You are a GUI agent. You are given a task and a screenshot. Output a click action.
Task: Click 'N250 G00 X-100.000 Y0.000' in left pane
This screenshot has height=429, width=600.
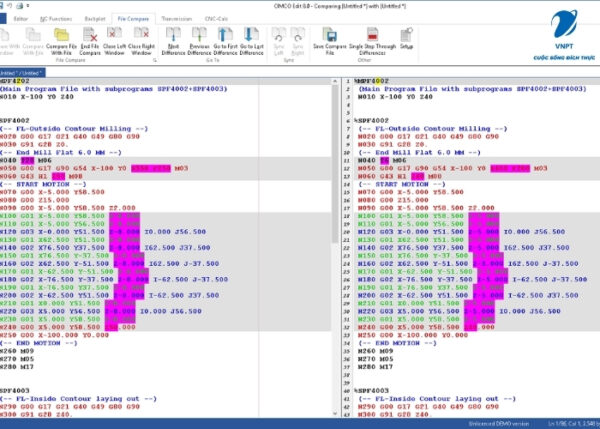tap(54, 335)
